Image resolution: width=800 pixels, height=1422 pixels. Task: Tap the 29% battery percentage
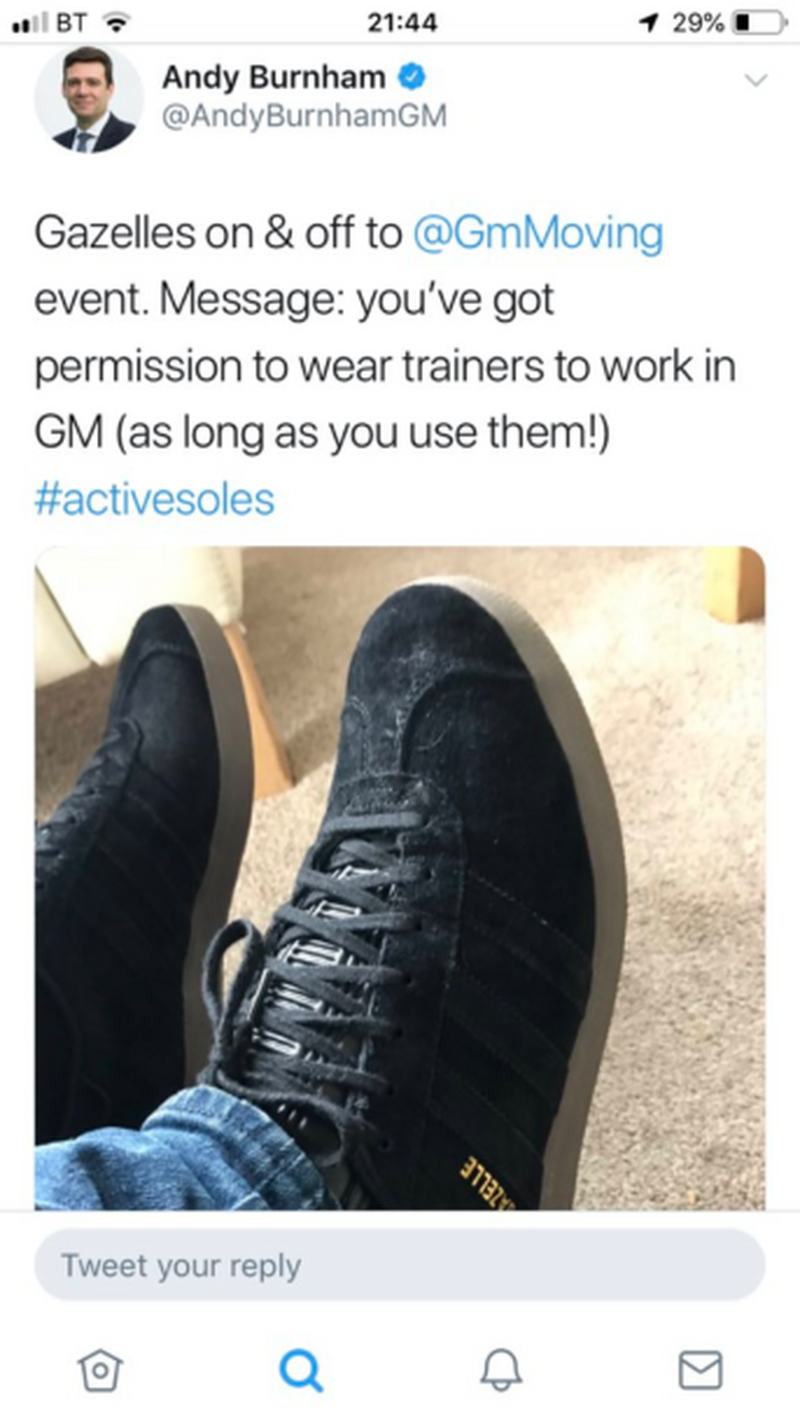(x=697, y=22)
